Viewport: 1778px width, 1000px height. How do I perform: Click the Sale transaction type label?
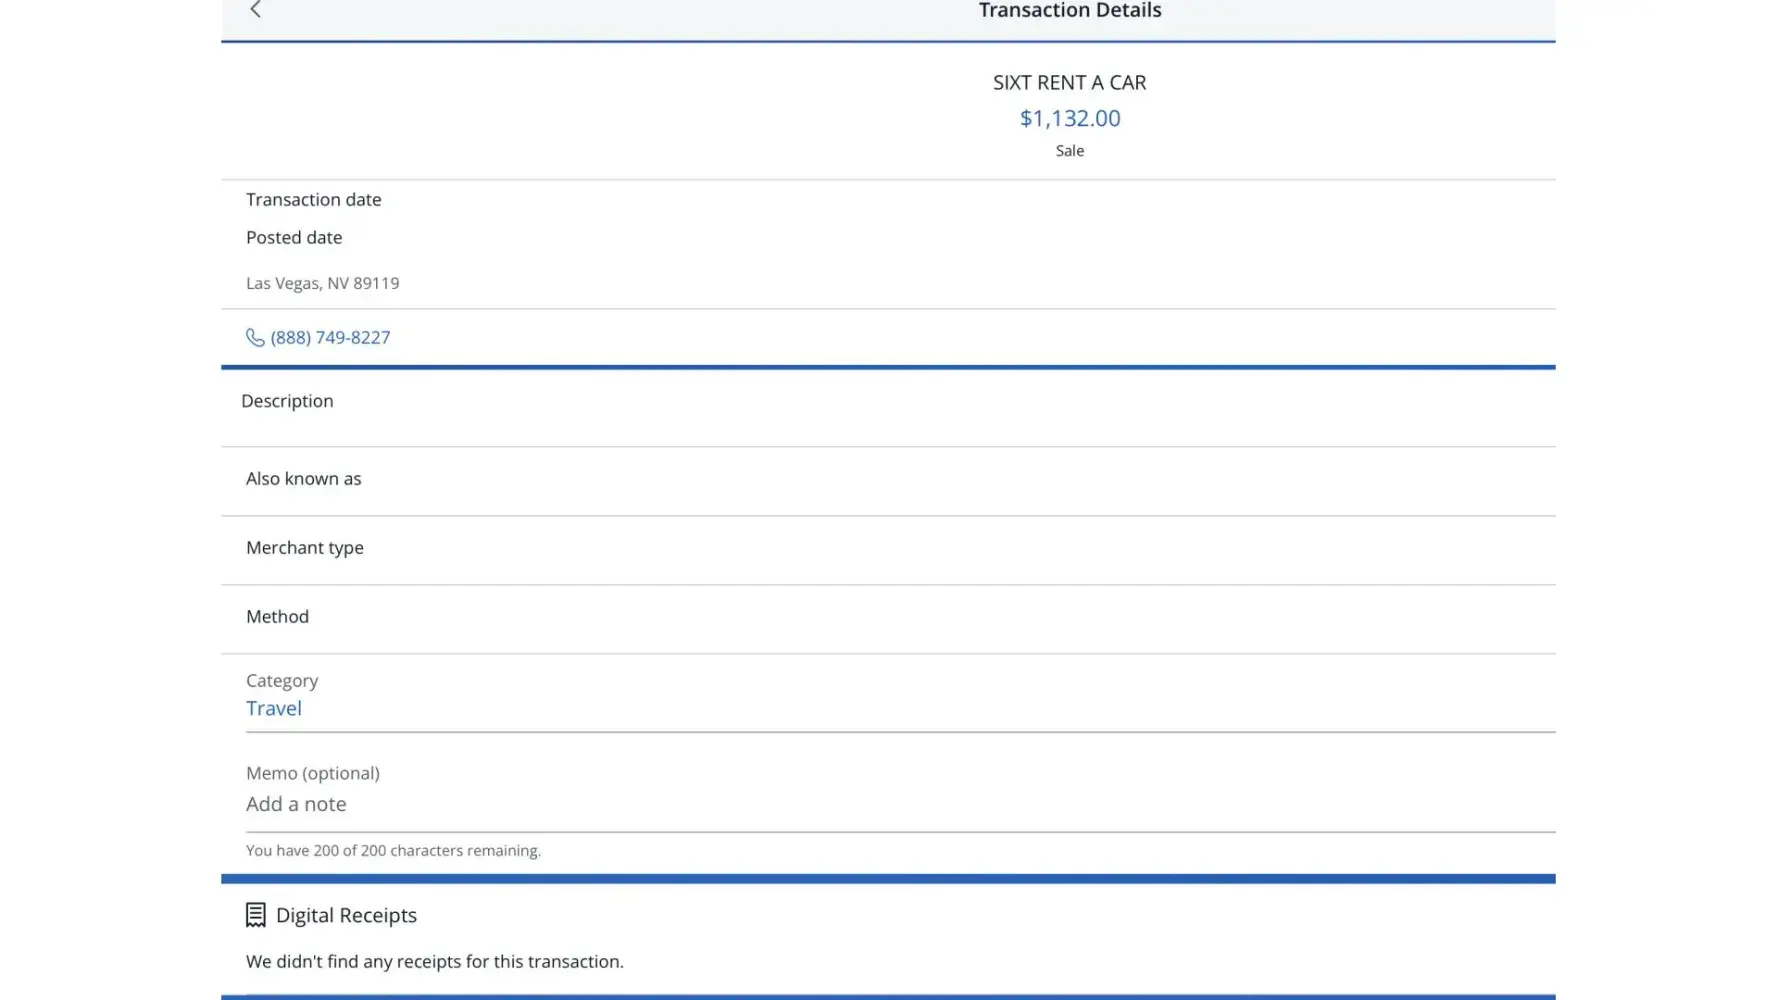tap(1069, 151)
